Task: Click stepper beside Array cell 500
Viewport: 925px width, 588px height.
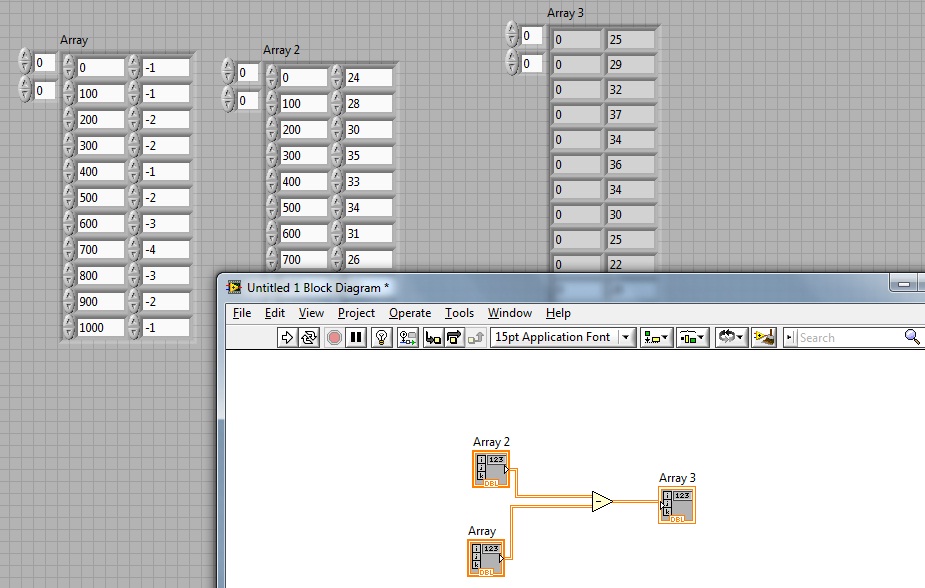Action: click(69, 198)
